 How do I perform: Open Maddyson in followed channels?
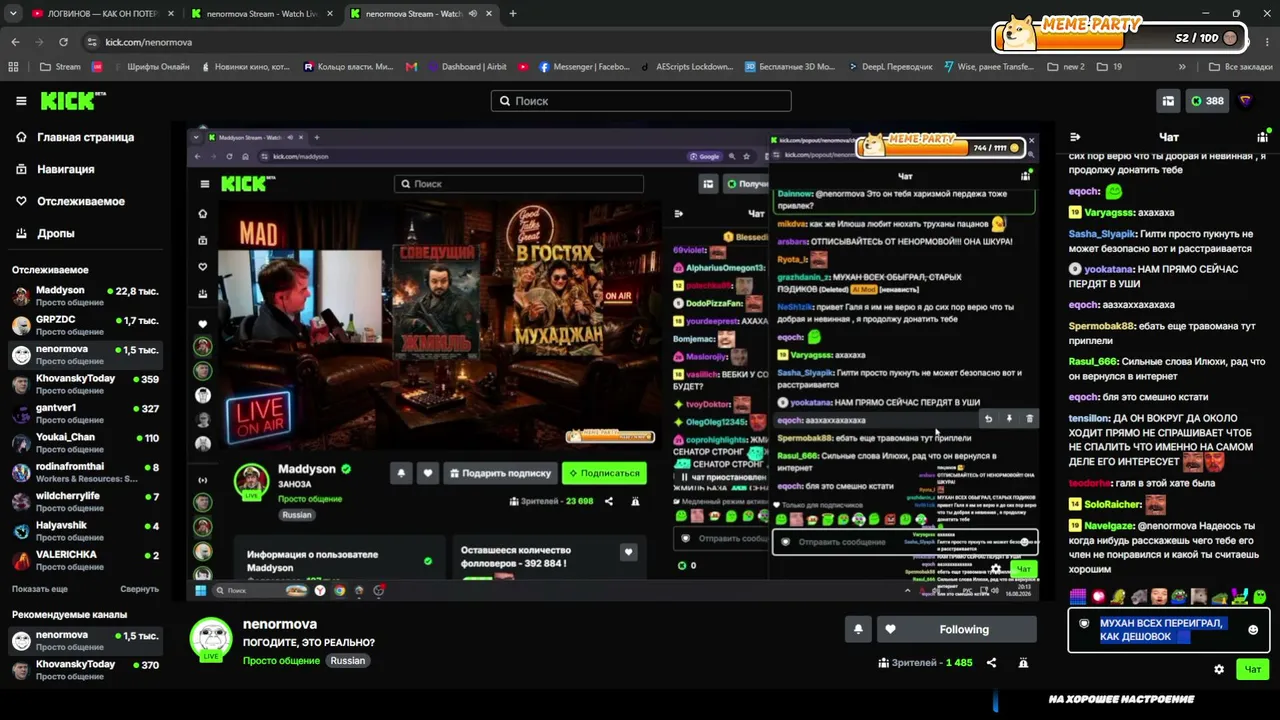pos(85,296)
